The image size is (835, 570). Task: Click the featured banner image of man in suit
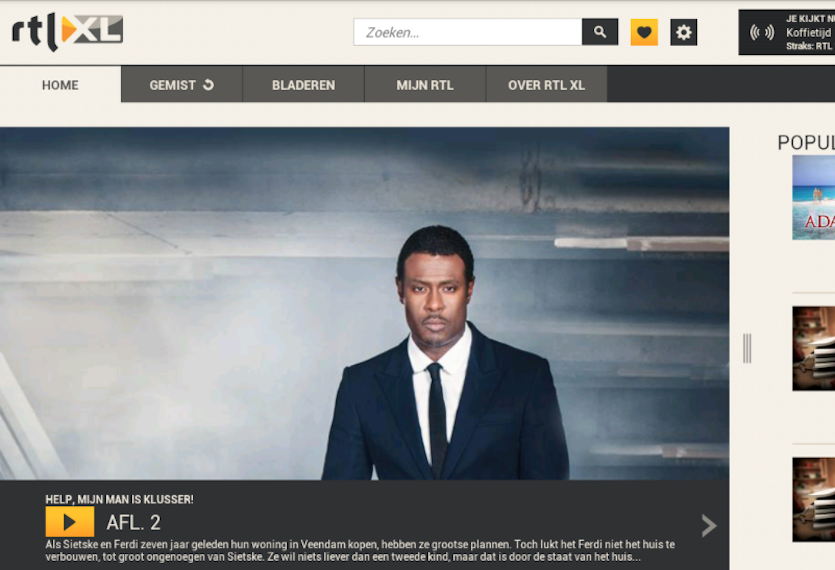coord(364,303)
